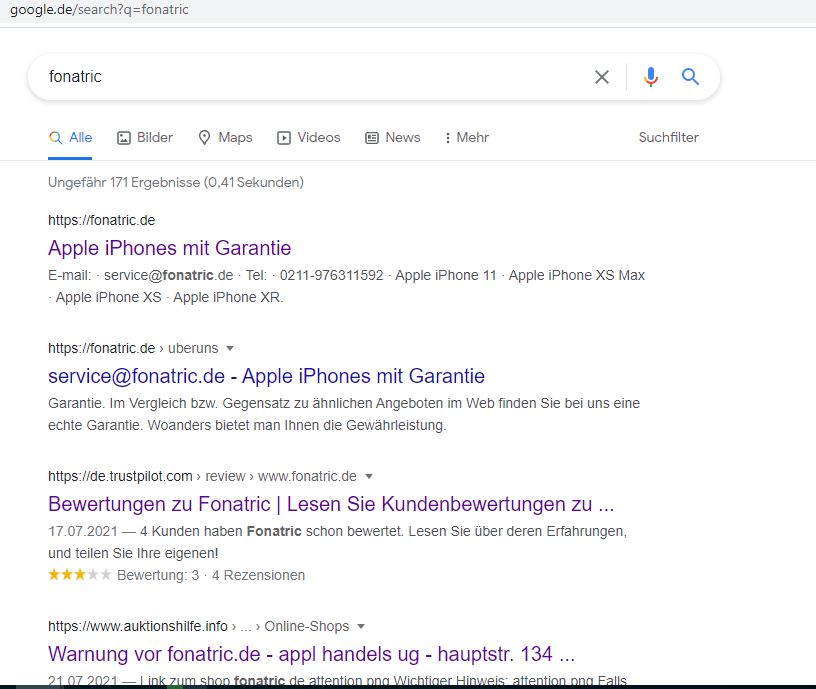
Task: Click the three-dot icon beside Mehr
Action: (448, 138)
